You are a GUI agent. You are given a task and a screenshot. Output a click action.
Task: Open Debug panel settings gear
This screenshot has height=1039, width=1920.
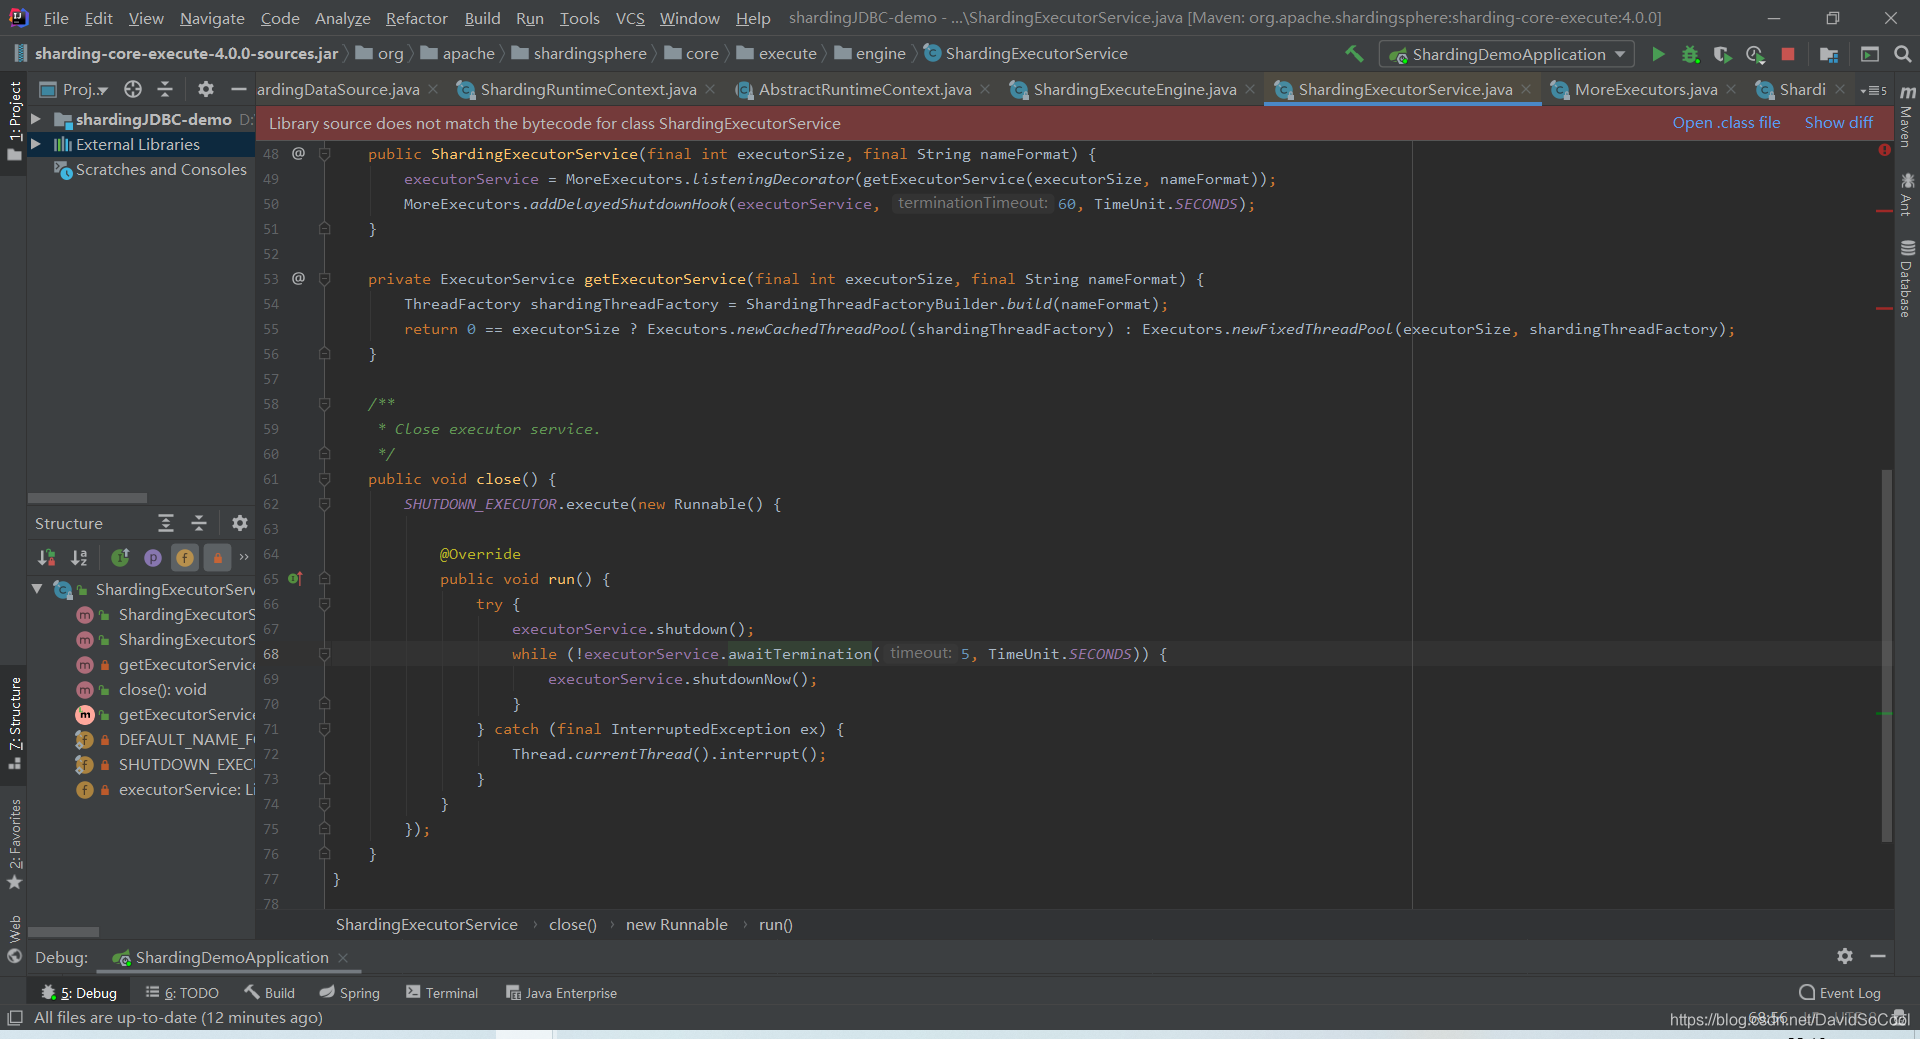[x=1845, y=956]
